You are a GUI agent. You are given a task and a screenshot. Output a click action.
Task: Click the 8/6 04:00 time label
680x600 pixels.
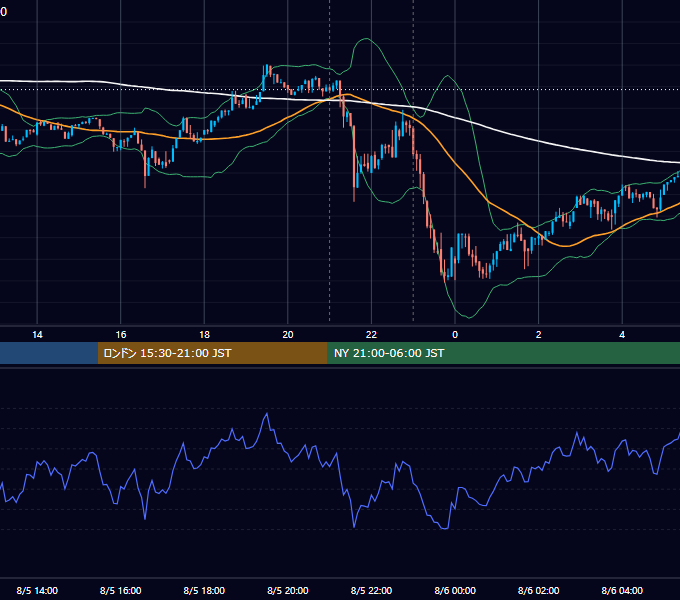click(x=622, y=590)
